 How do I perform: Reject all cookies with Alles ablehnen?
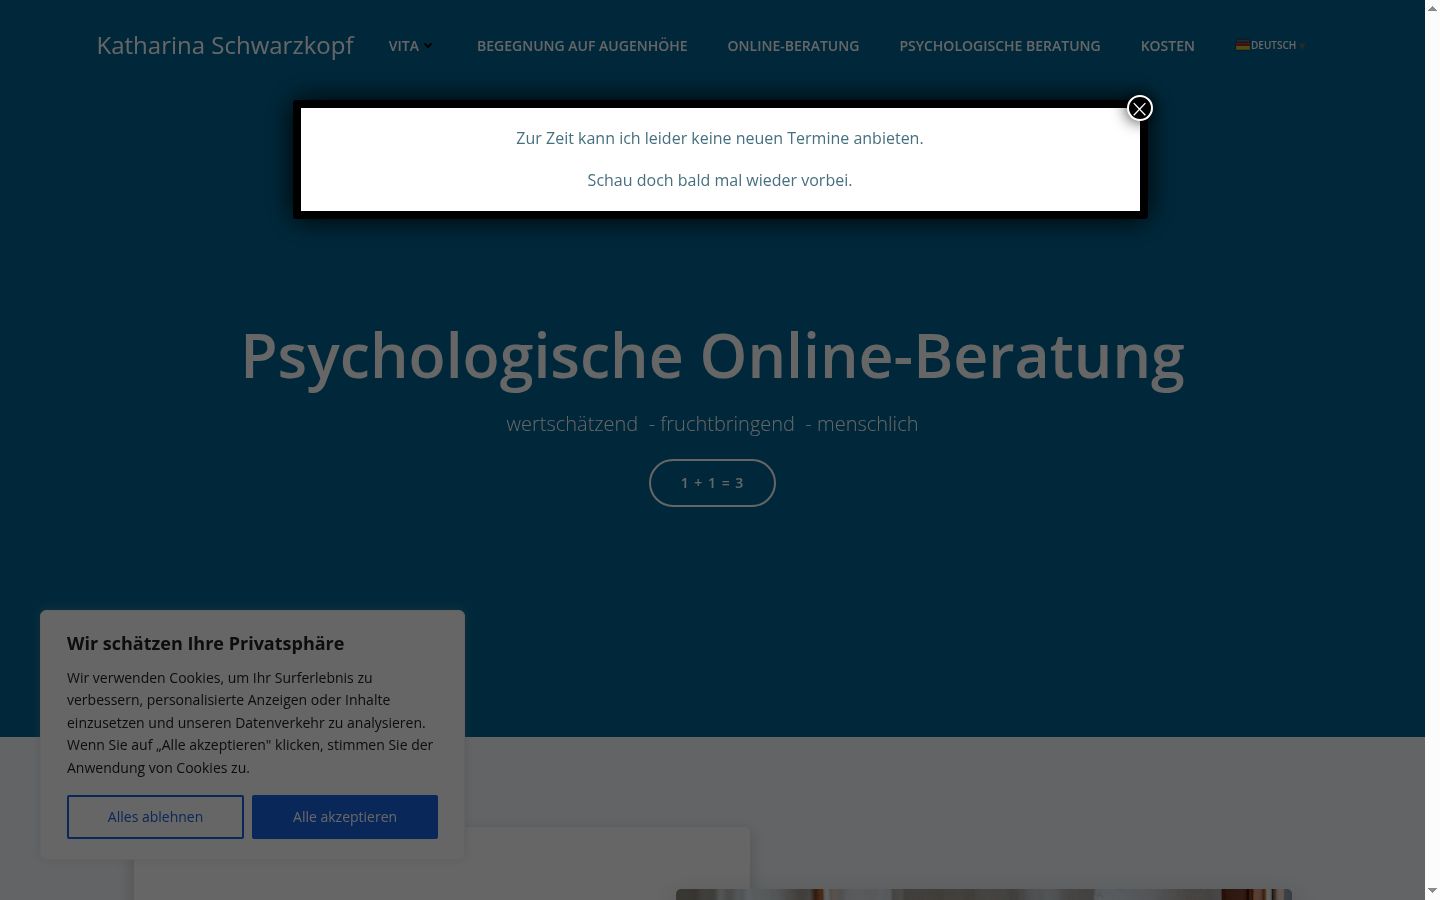[x=155, y=817]
